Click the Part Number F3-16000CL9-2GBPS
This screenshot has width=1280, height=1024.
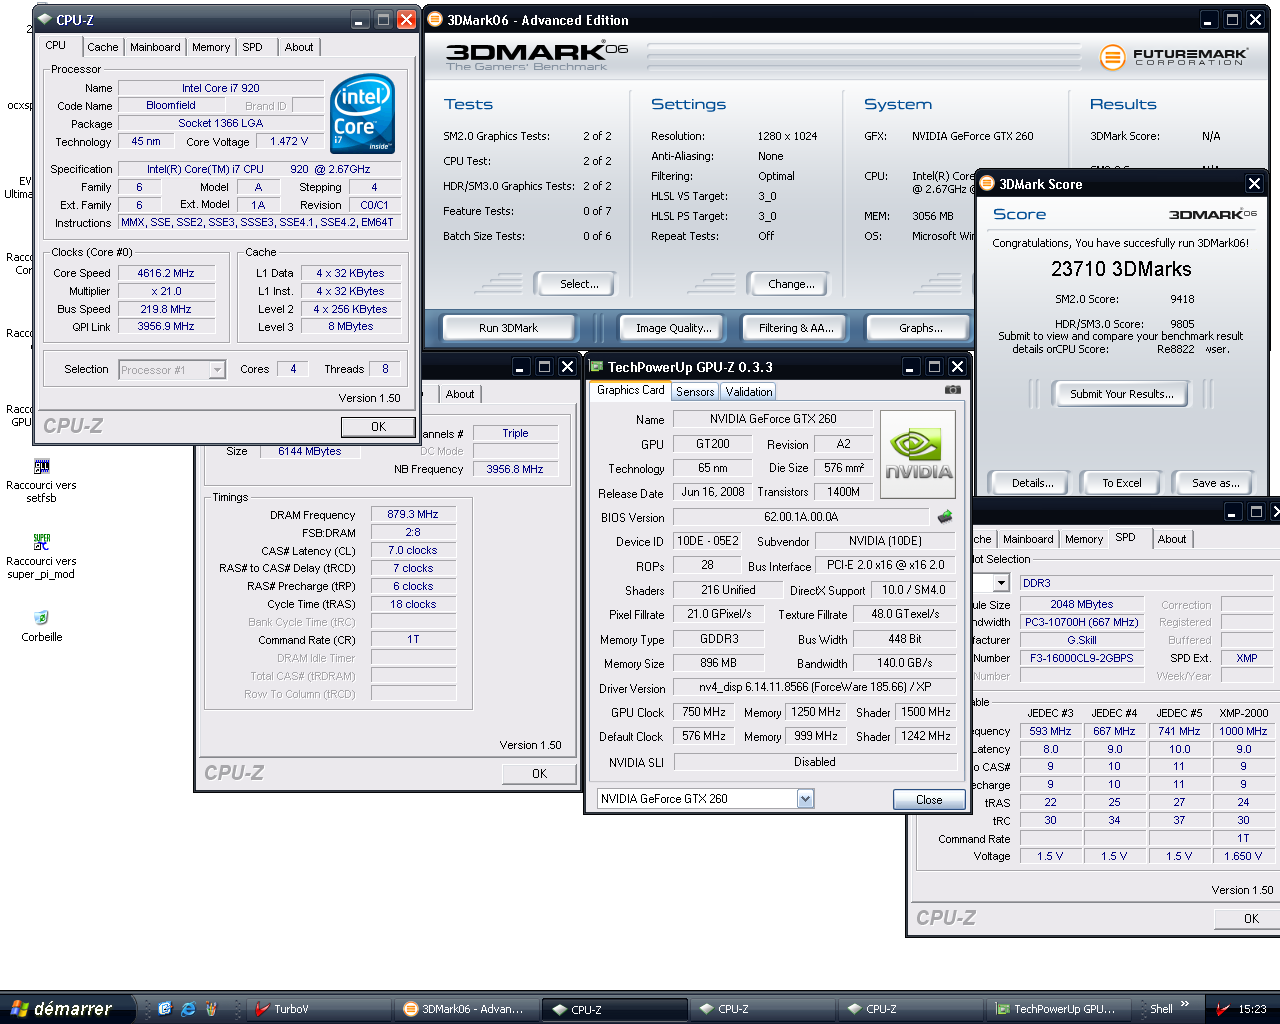coord(1082,658)
